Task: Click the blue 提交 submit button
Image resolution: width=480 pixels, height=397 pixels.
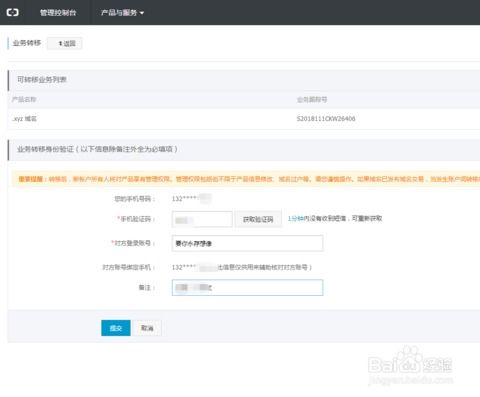Action: point(116,328)
